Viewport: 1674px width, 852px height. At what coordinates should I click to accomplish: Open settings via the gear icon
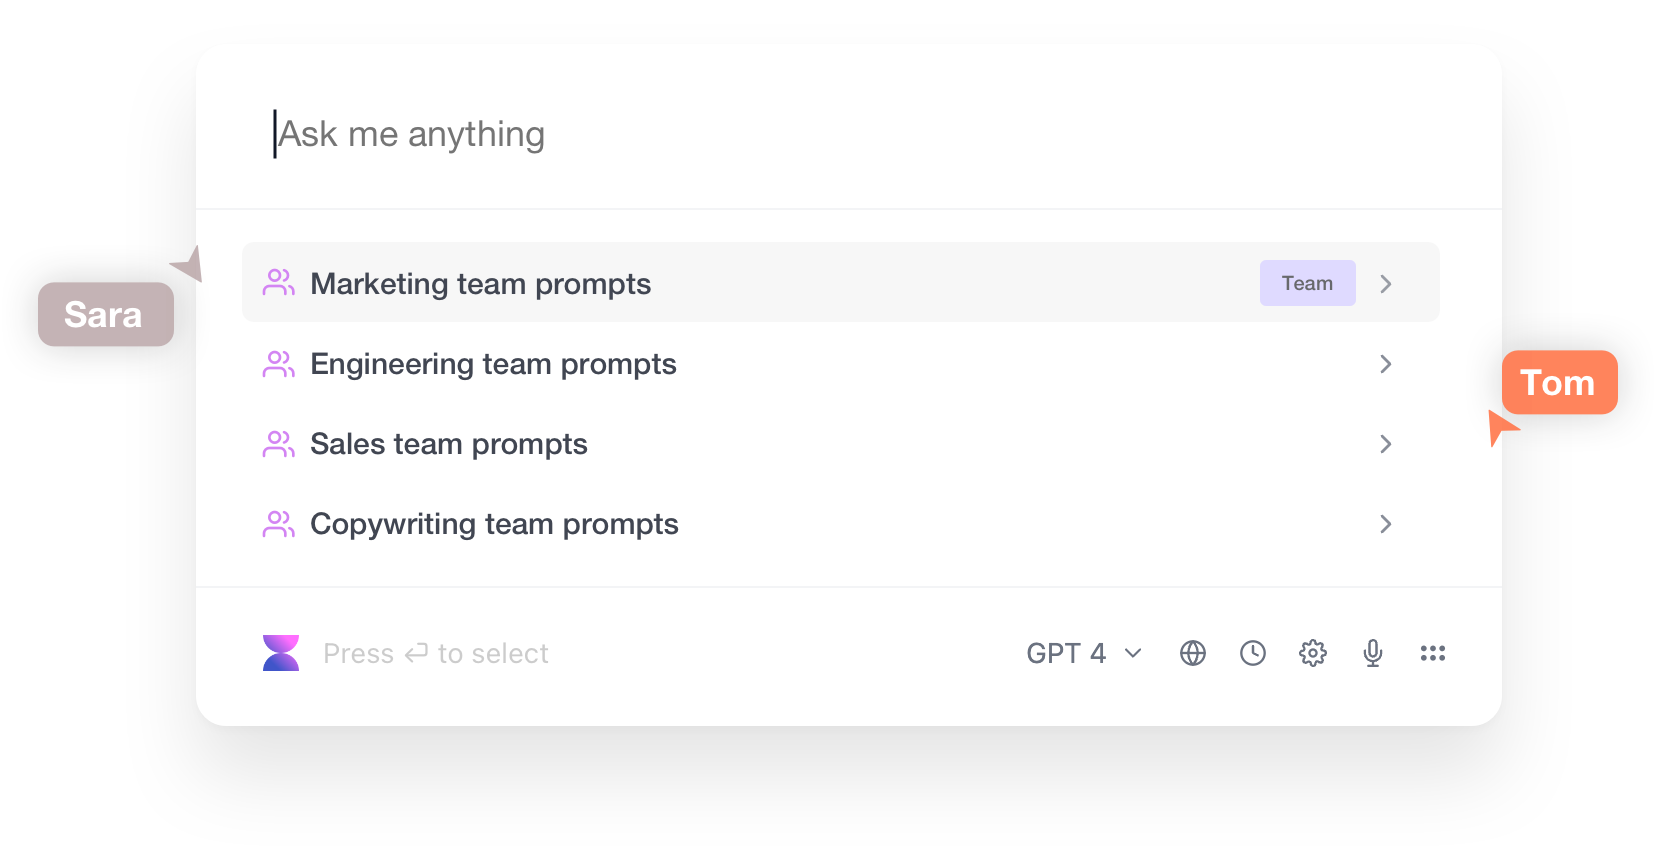click(1313, 653)
